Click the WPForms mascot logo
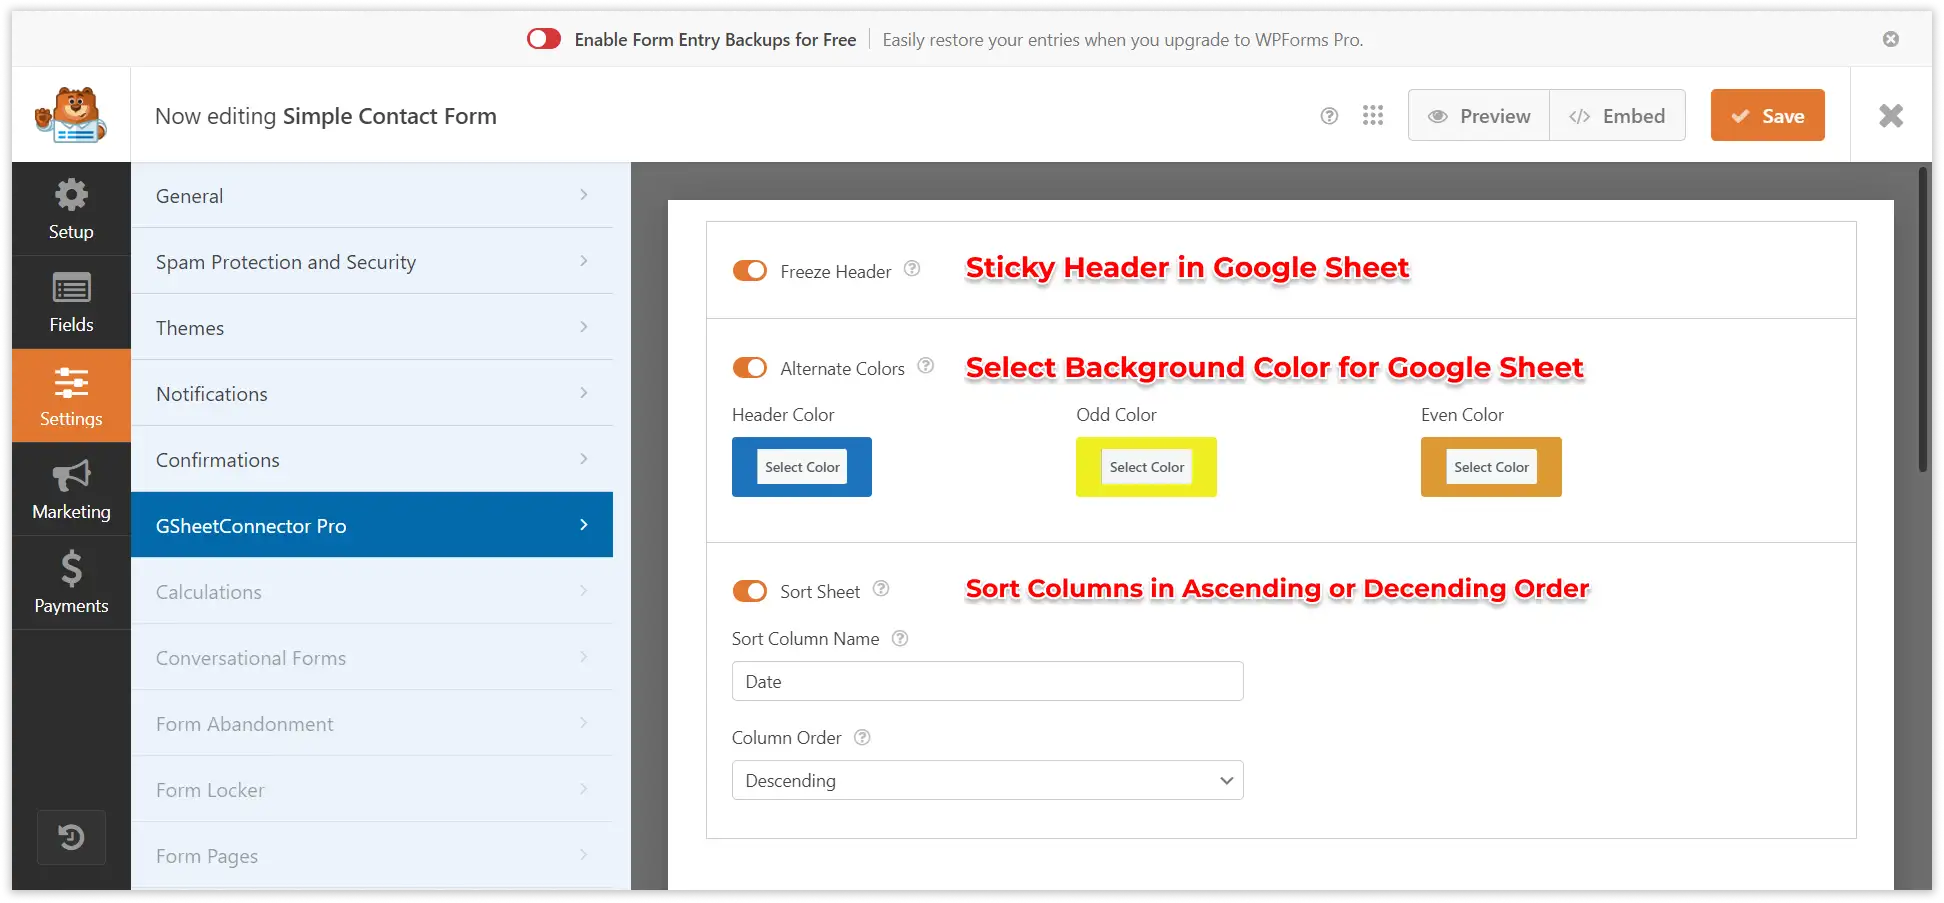 tap(71, 114)
